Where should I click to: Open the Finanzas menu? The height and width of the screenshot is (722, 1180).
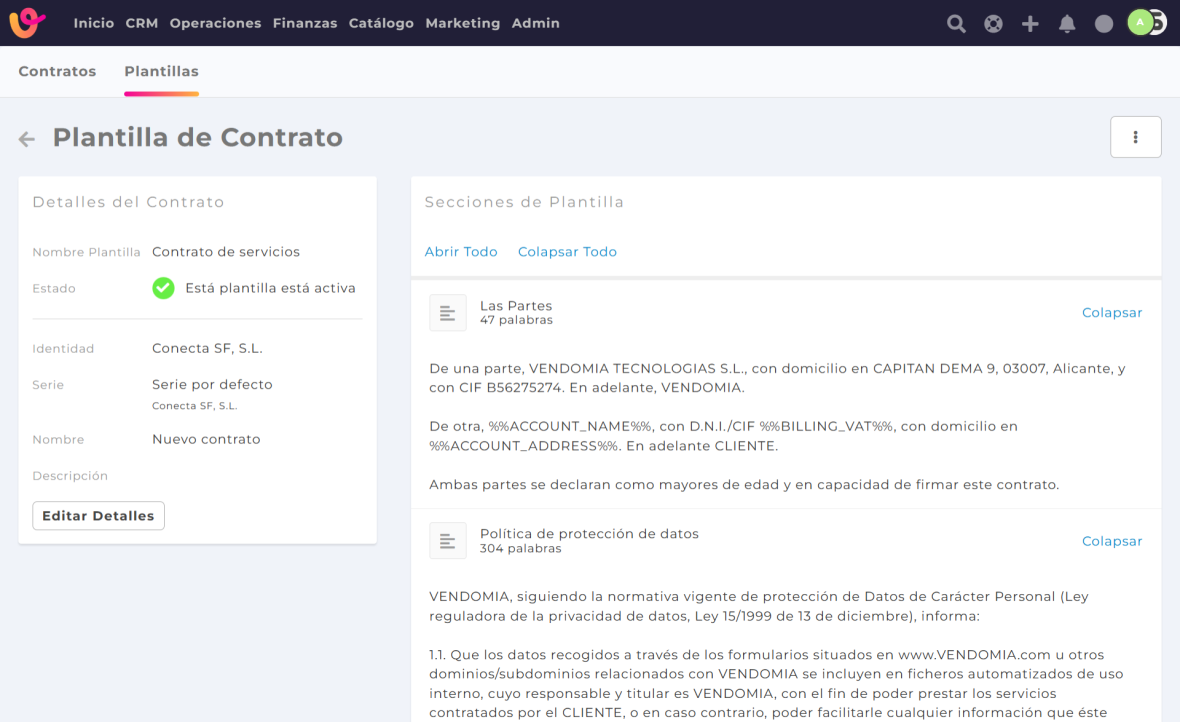click(x=305, y=23)
